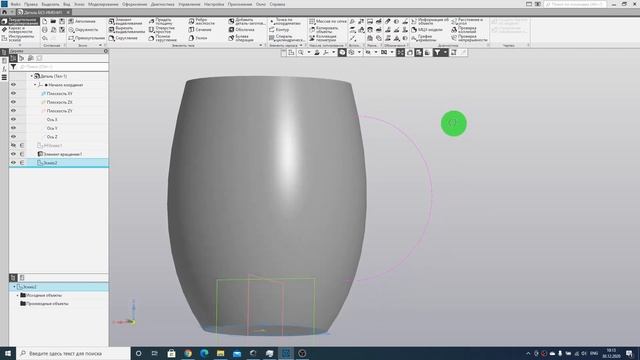This screenshot has width=640, height=360.
Task: Click Булева операция tool
Action: (242, 38)
